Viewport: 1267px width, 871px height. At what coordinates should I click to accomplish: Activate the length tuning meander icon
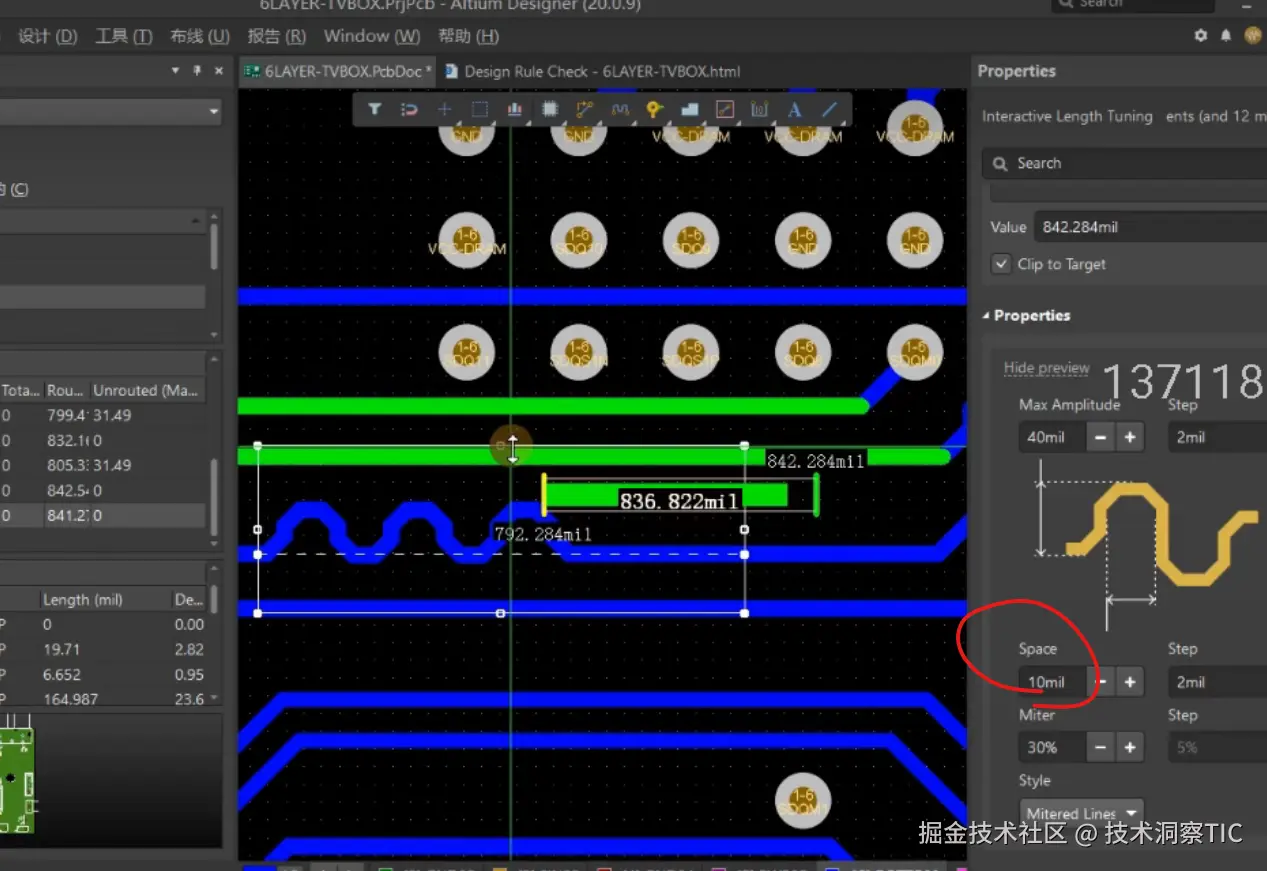pos(620,109)
